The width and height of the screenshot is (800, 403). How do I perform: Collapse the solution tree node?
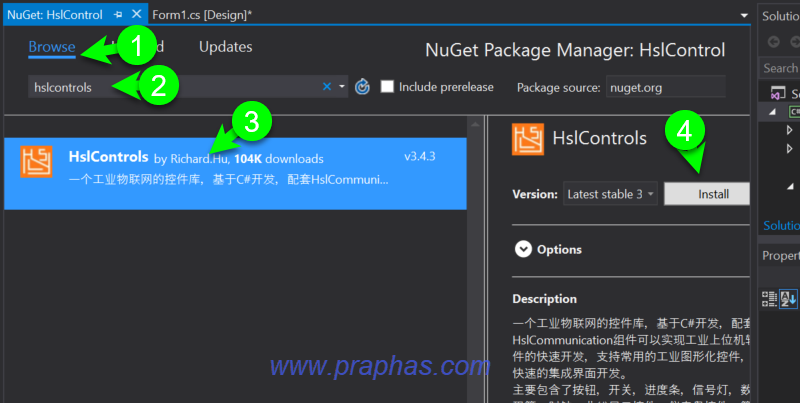point(772,112)
